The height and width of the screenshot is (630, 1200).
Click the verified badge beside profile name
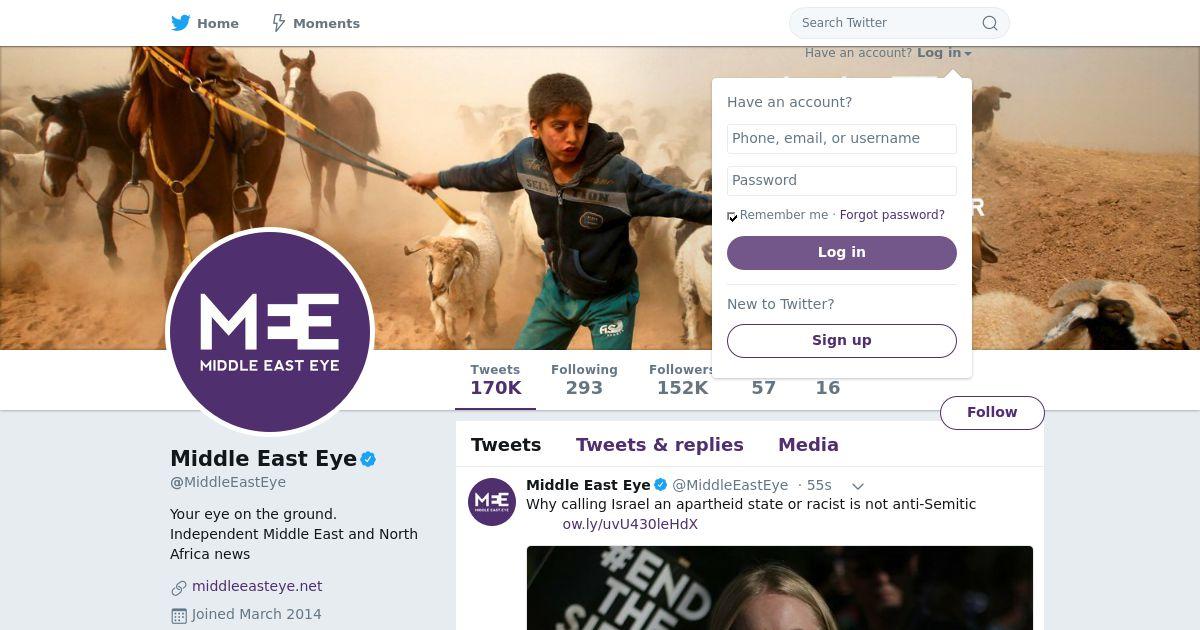[369, 459]
